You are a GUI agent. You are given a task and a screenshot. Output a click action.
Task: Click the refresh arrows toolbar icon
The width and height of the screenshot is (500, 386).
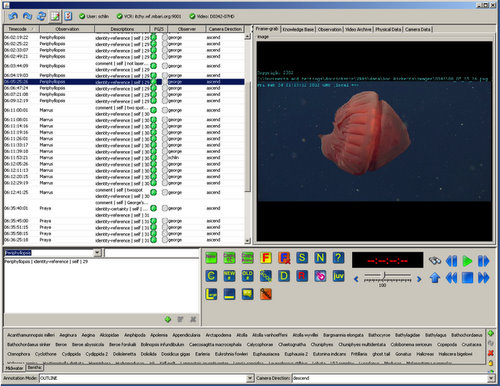coord(41,16)
